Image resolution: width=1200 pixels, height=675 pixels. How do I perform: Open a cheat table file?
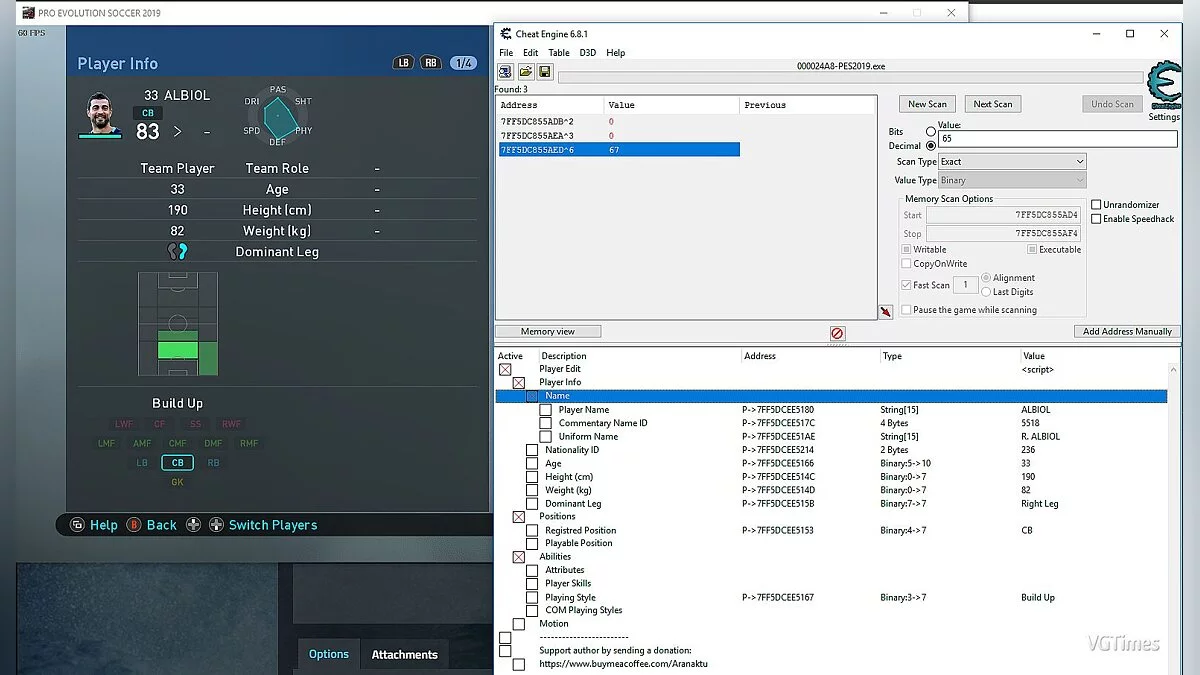pyautogui.click(x=525, y=71)
